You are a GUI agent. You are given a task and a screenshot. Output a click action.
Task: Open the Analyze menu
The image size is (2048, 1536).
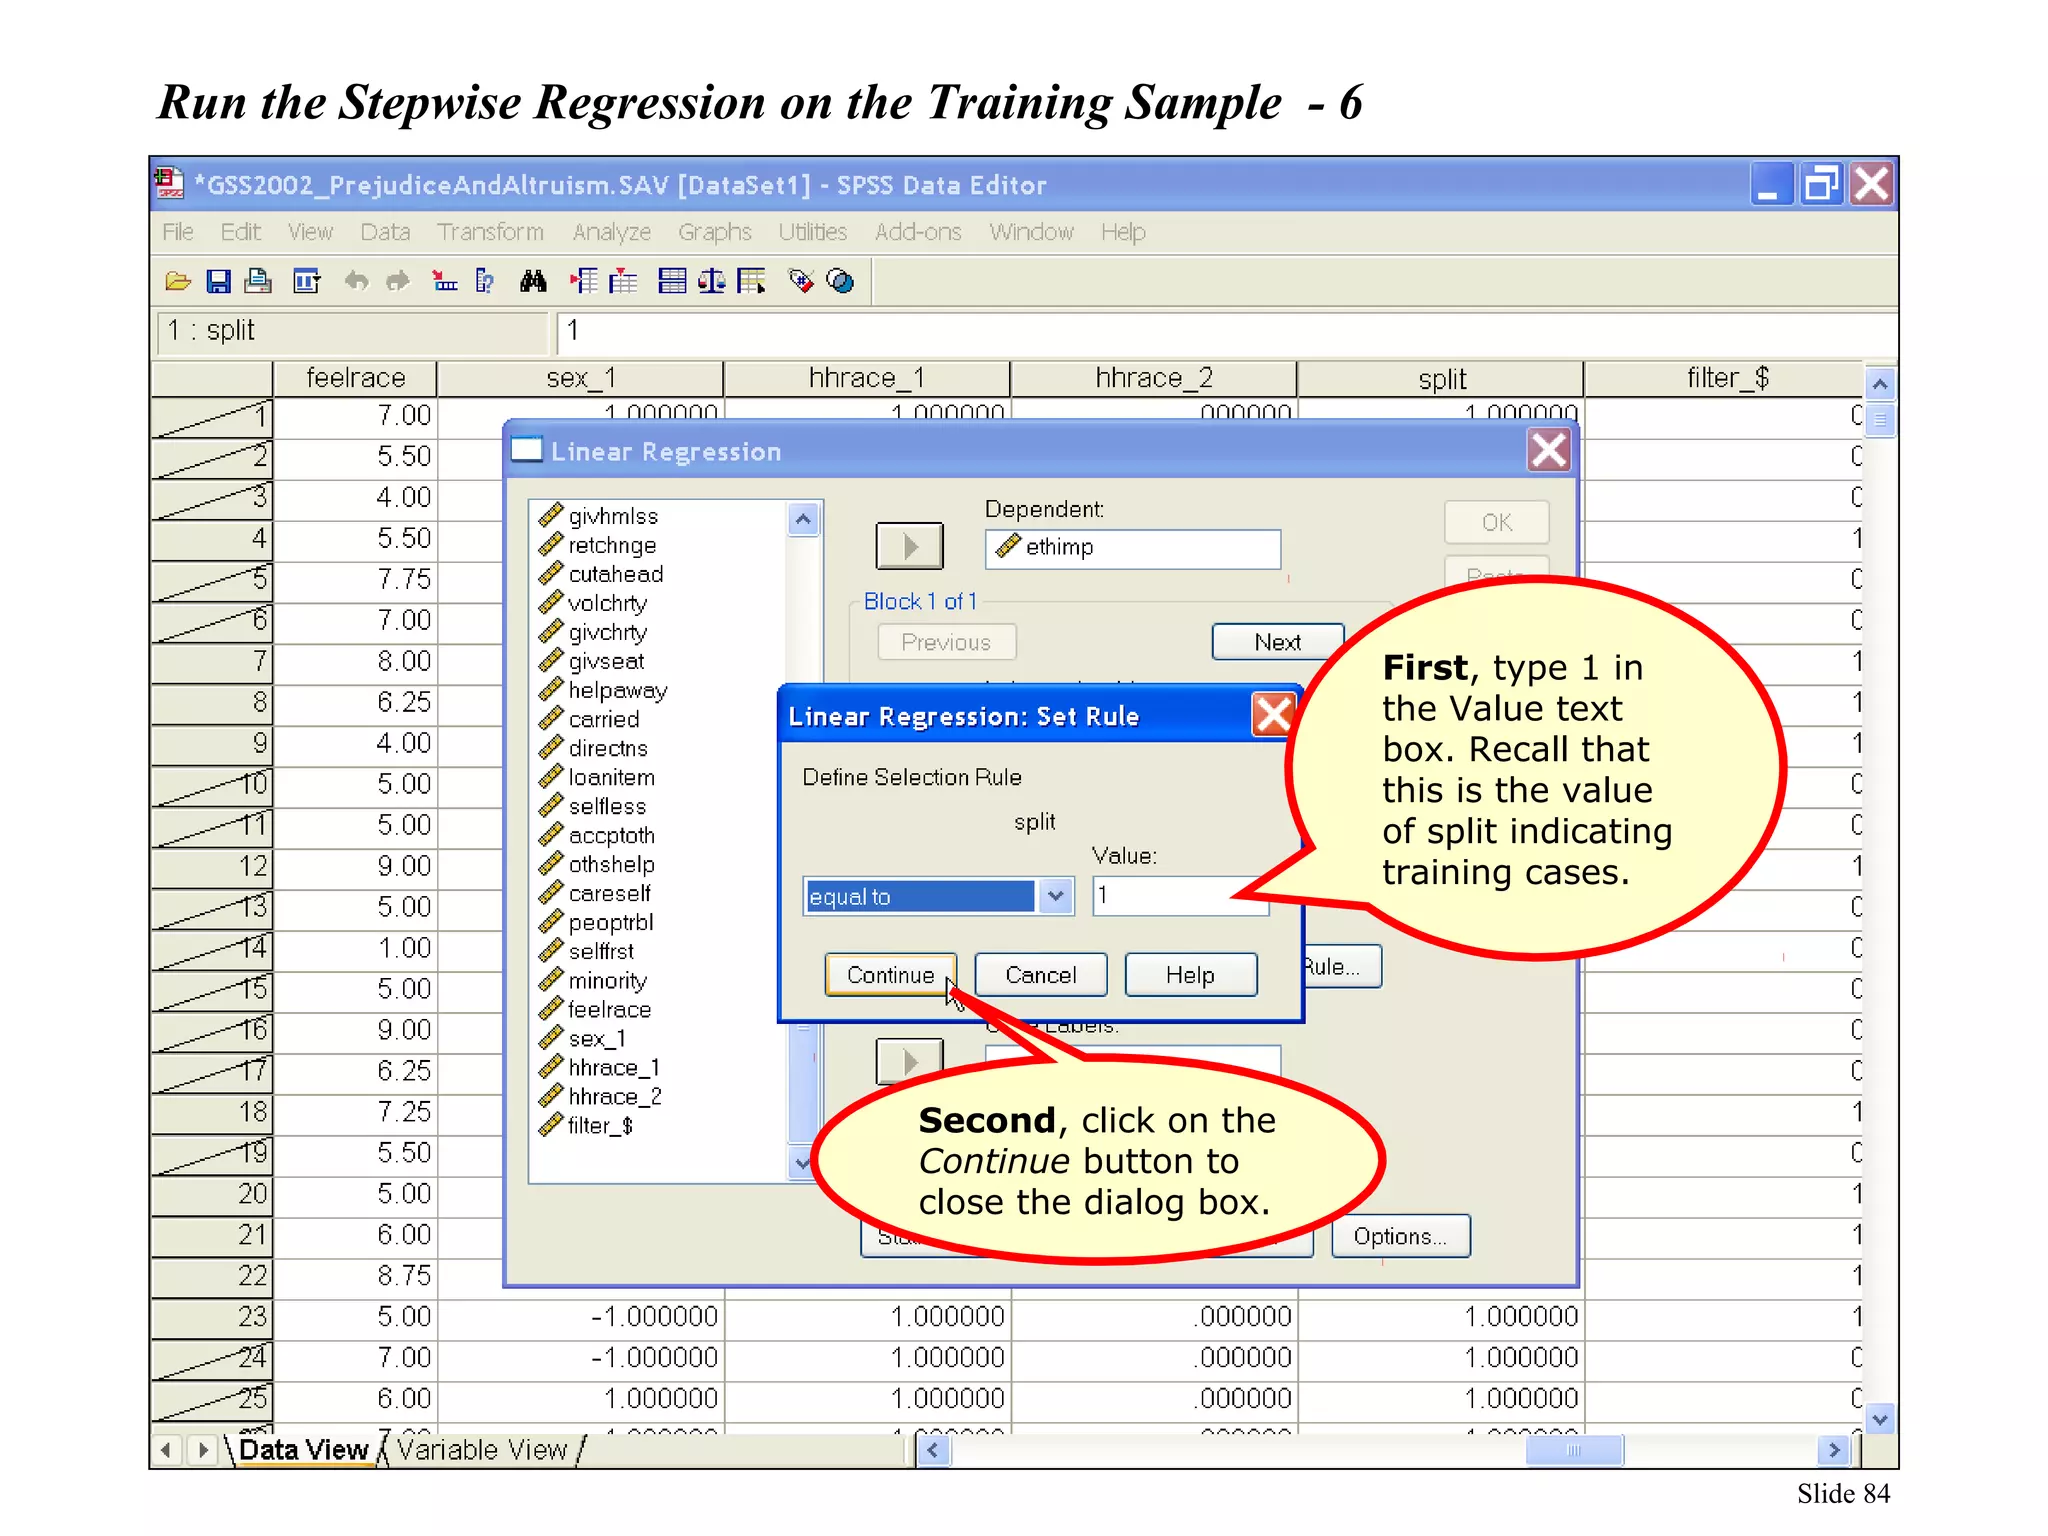[x=612, y=232]
